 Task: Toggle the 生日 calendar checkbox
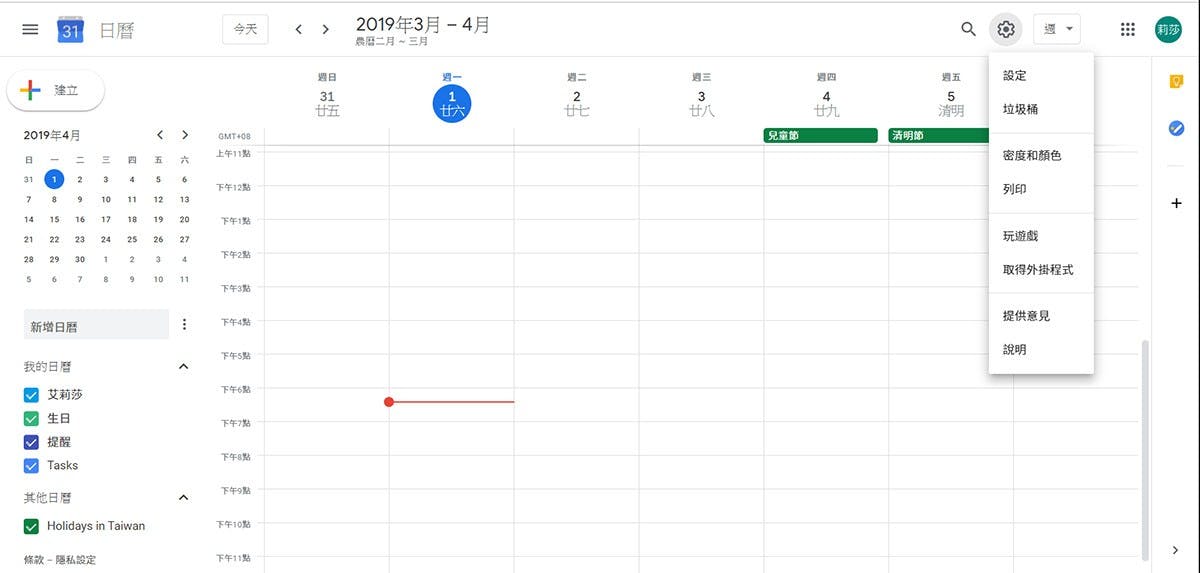tap(31, 419)
